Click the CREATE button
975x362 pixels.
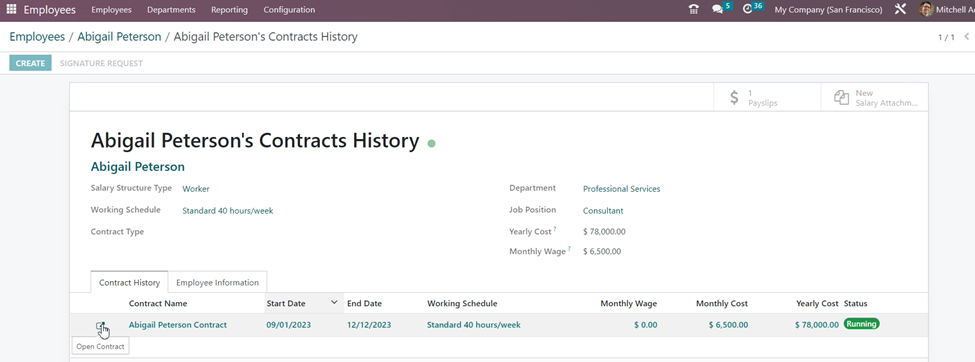pos(30,63)
